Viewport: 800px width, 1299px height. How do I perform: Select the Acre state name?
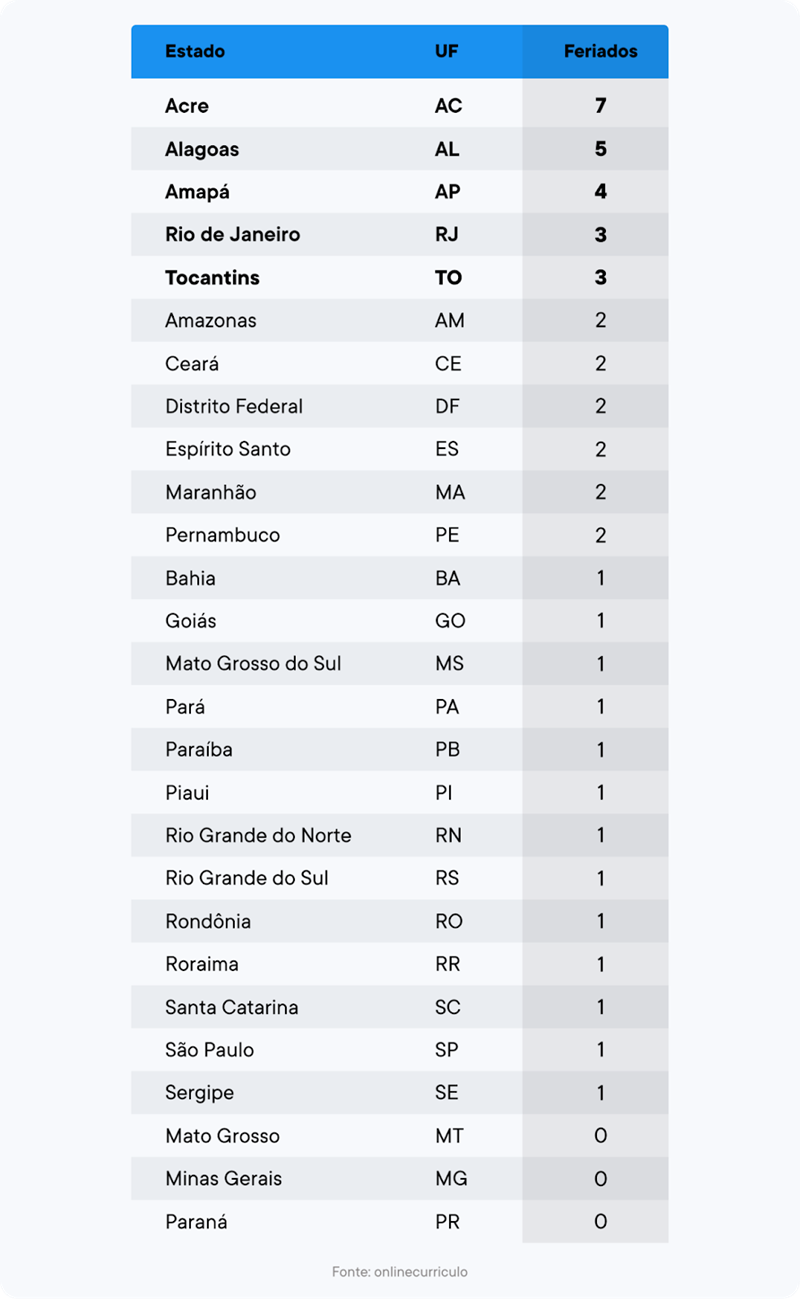point(187,106)
